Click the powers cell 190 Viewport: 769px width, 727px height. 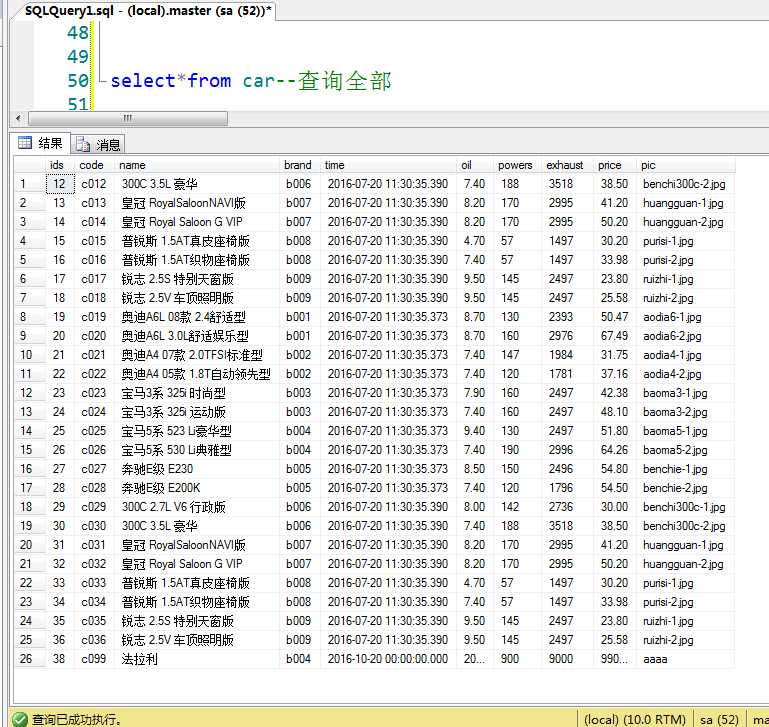click(518, 450)
